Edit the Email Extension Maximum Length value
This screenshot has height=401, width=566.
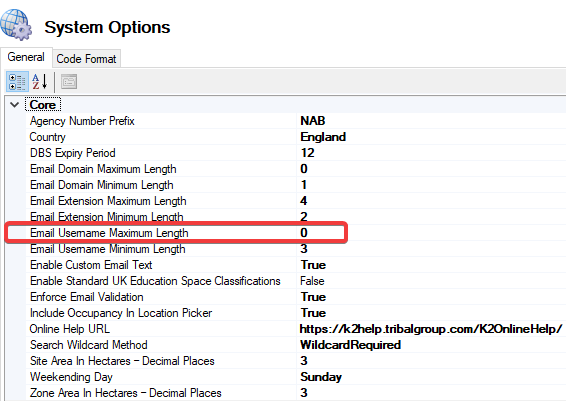[431, 201]
